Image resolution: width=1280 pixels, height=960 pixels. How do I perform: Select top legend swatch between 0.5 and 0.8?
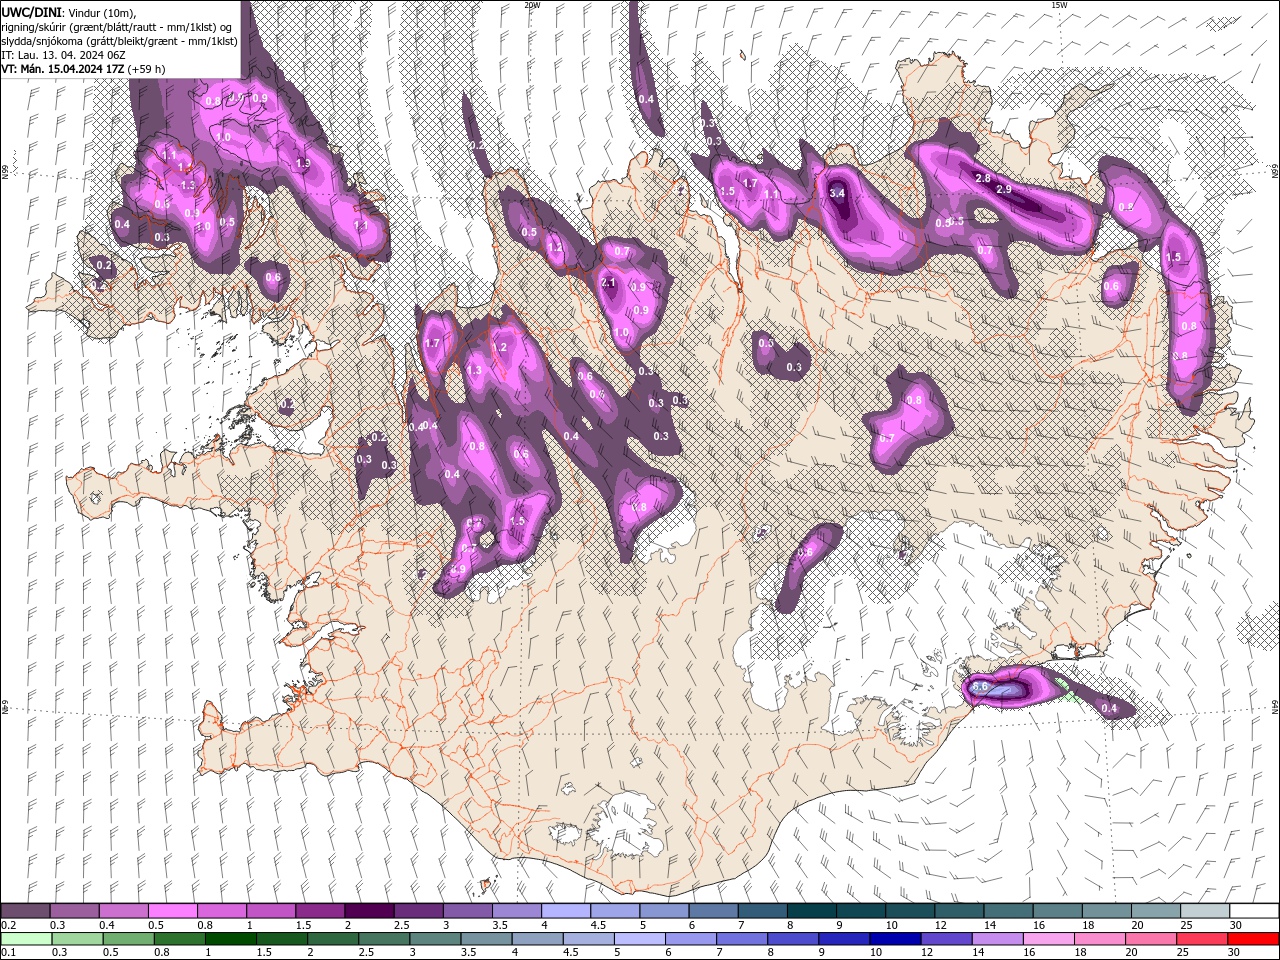[x=173, y=910]
